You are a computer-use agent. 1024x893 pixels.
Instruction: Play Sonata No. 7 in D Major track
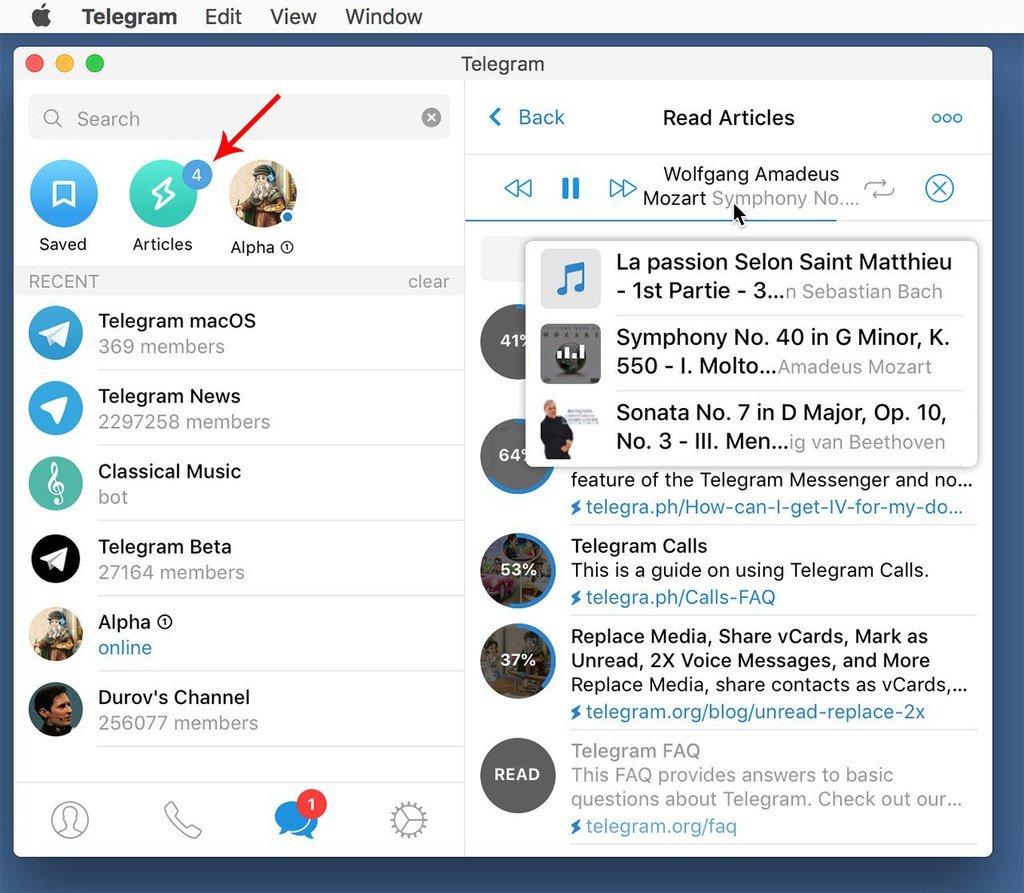(751, 427)
